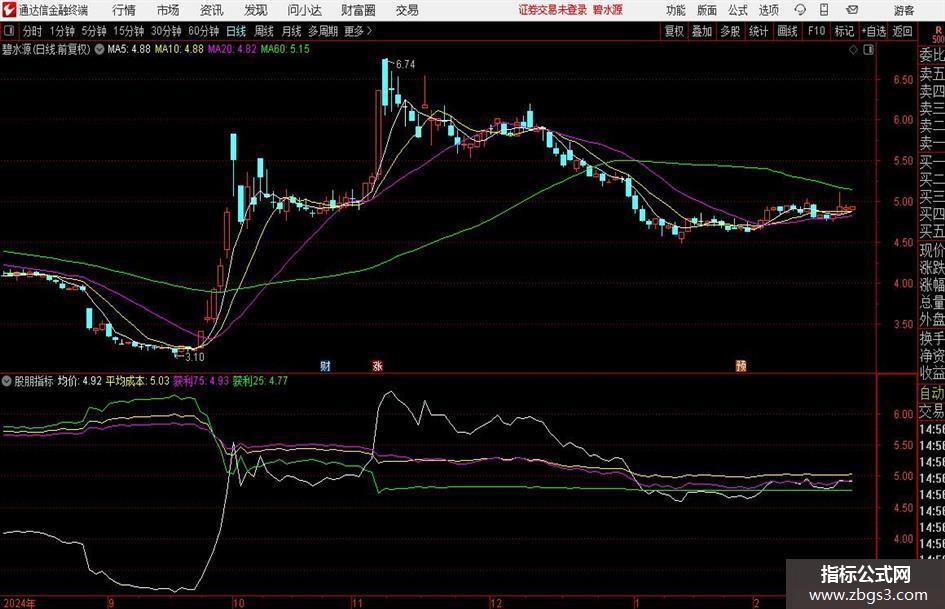This screenshot has width=945, height=609.
Task: Open the 市场 menu
Action: tap(168, 10)
